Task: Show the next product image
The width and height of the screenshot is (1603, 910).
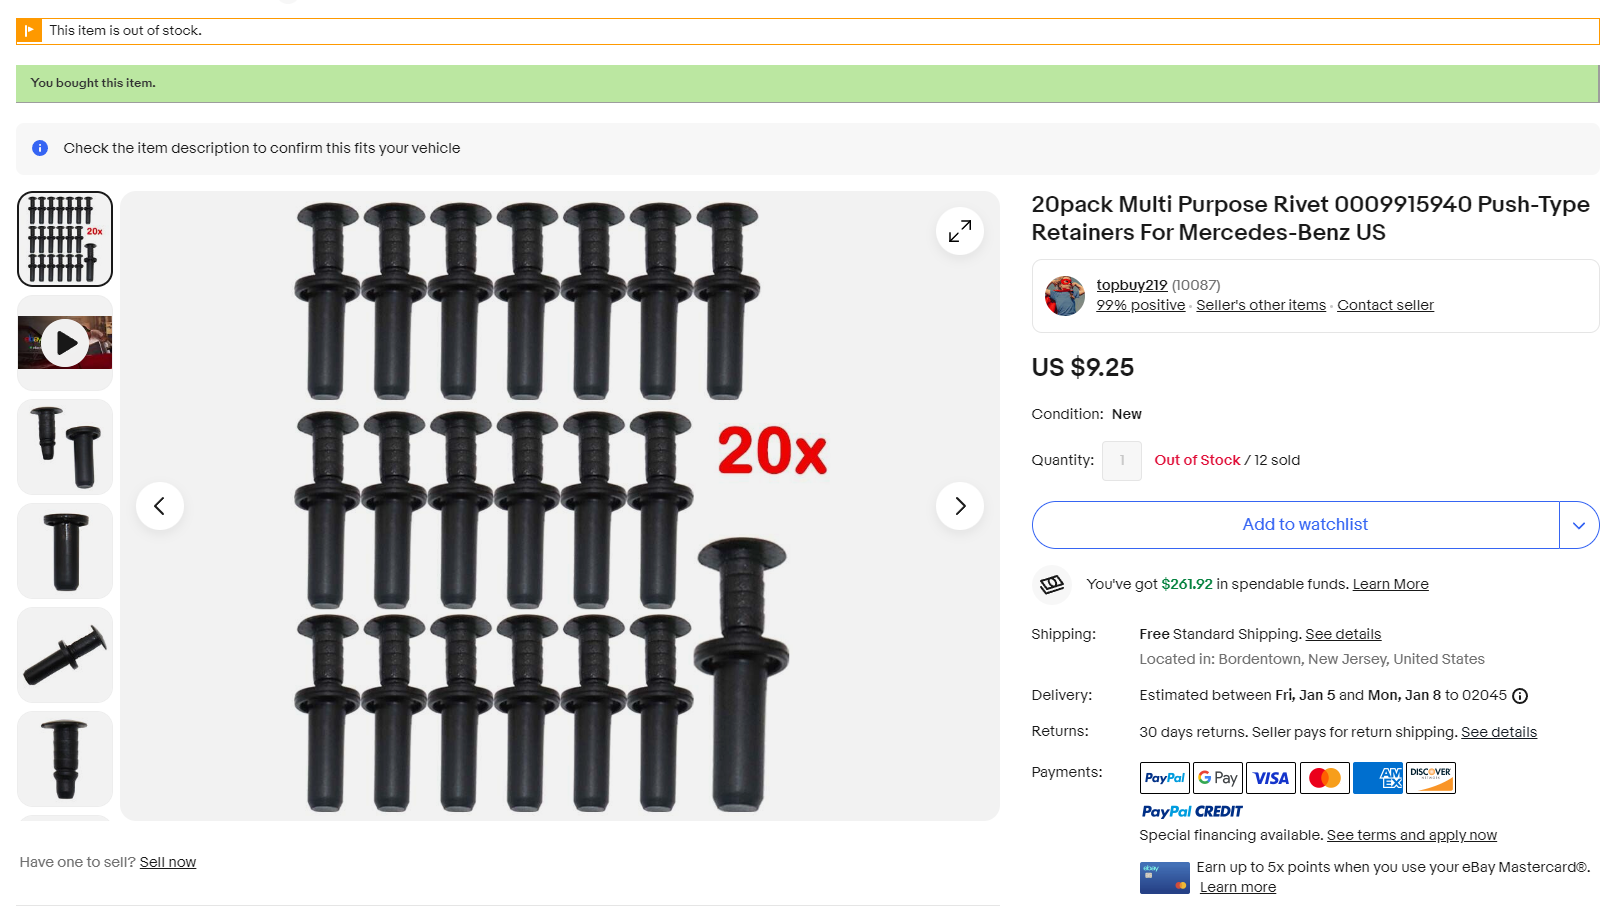Action: [959, 506]
